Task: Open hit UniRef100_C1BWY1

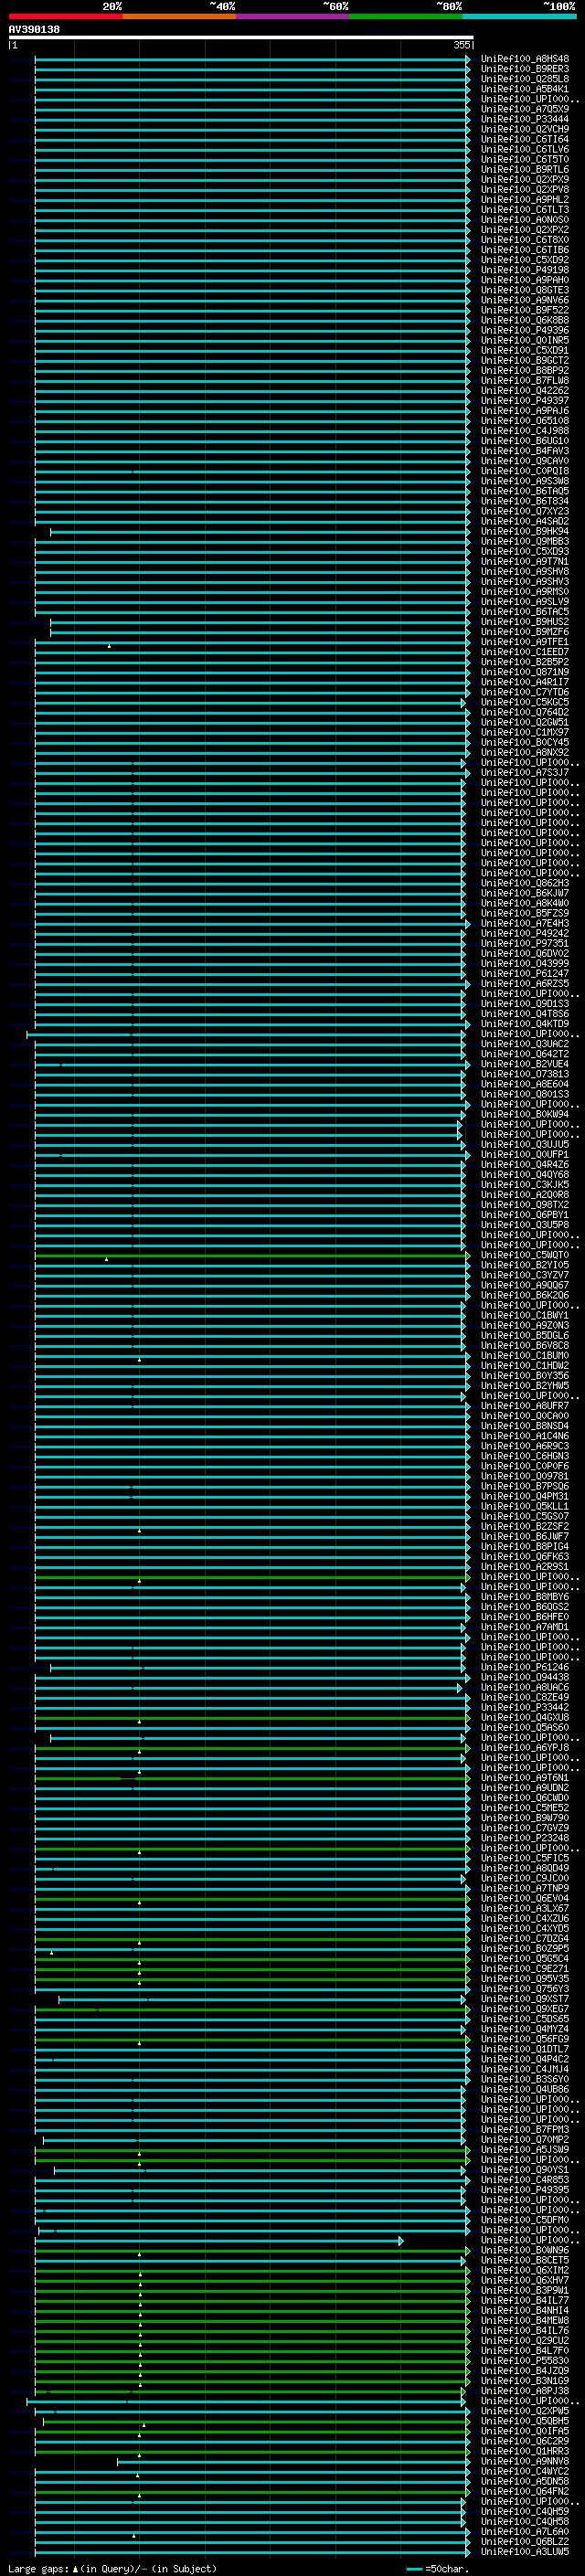Action: tap(525, 1316)
